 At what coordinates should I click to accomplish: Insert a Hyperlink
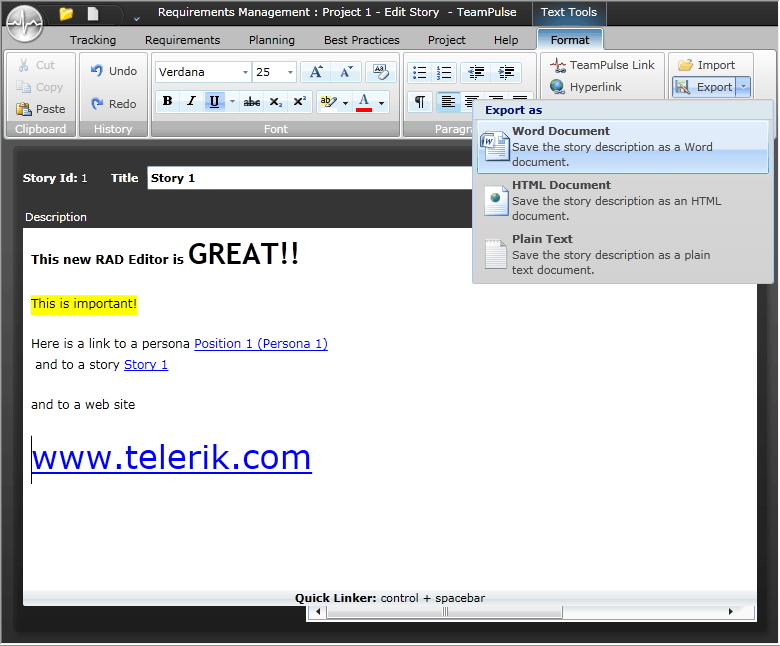click(x=586, y=87)
